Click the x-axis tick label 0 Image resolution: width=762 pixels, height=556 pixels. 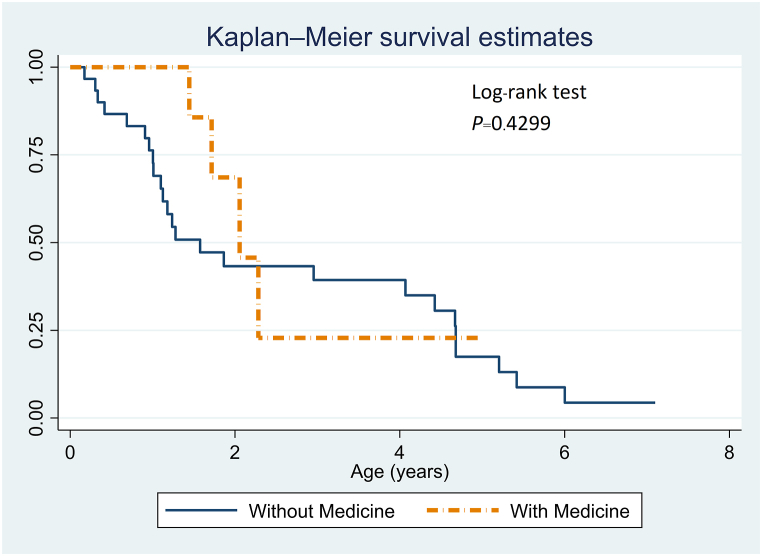click(x=70, y=451)
